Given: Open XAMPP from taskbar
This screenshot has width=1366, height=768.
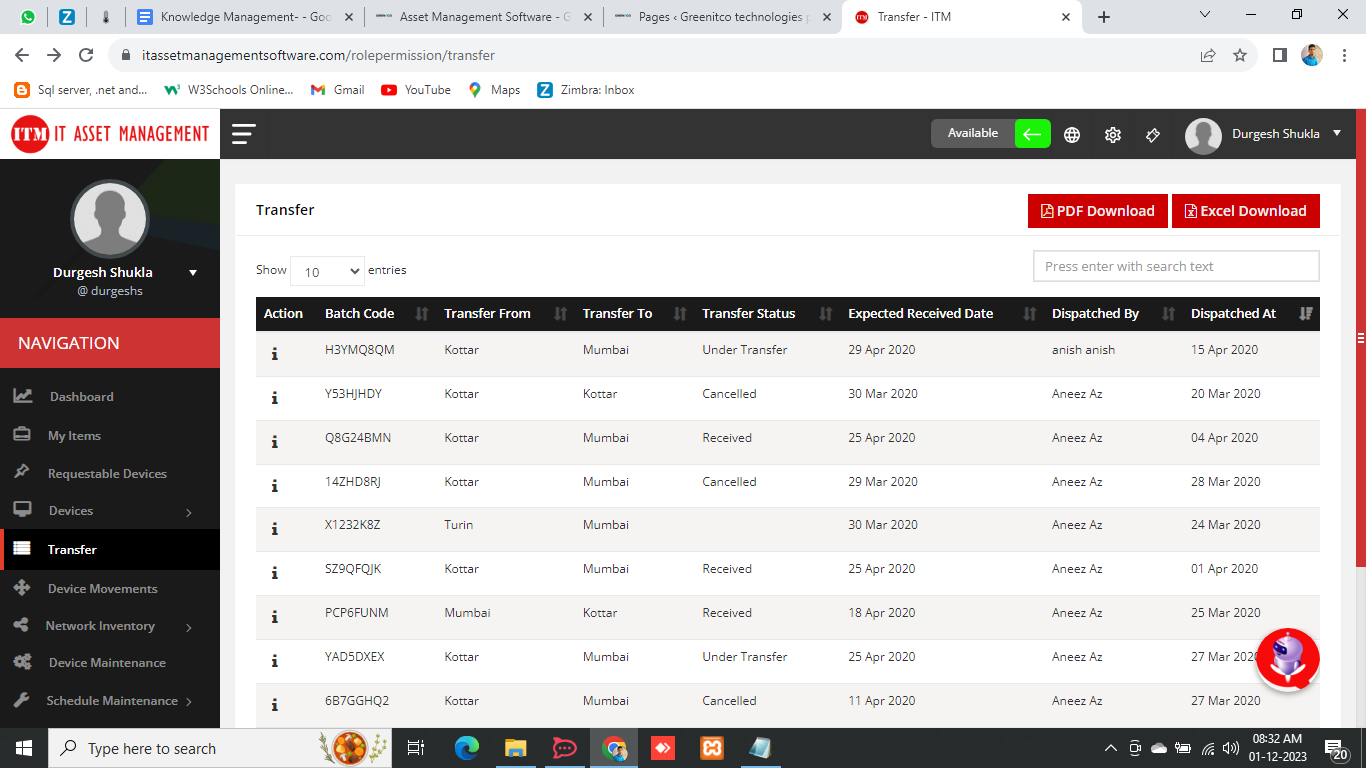Looking at the screenshot, I should [712, 748].
